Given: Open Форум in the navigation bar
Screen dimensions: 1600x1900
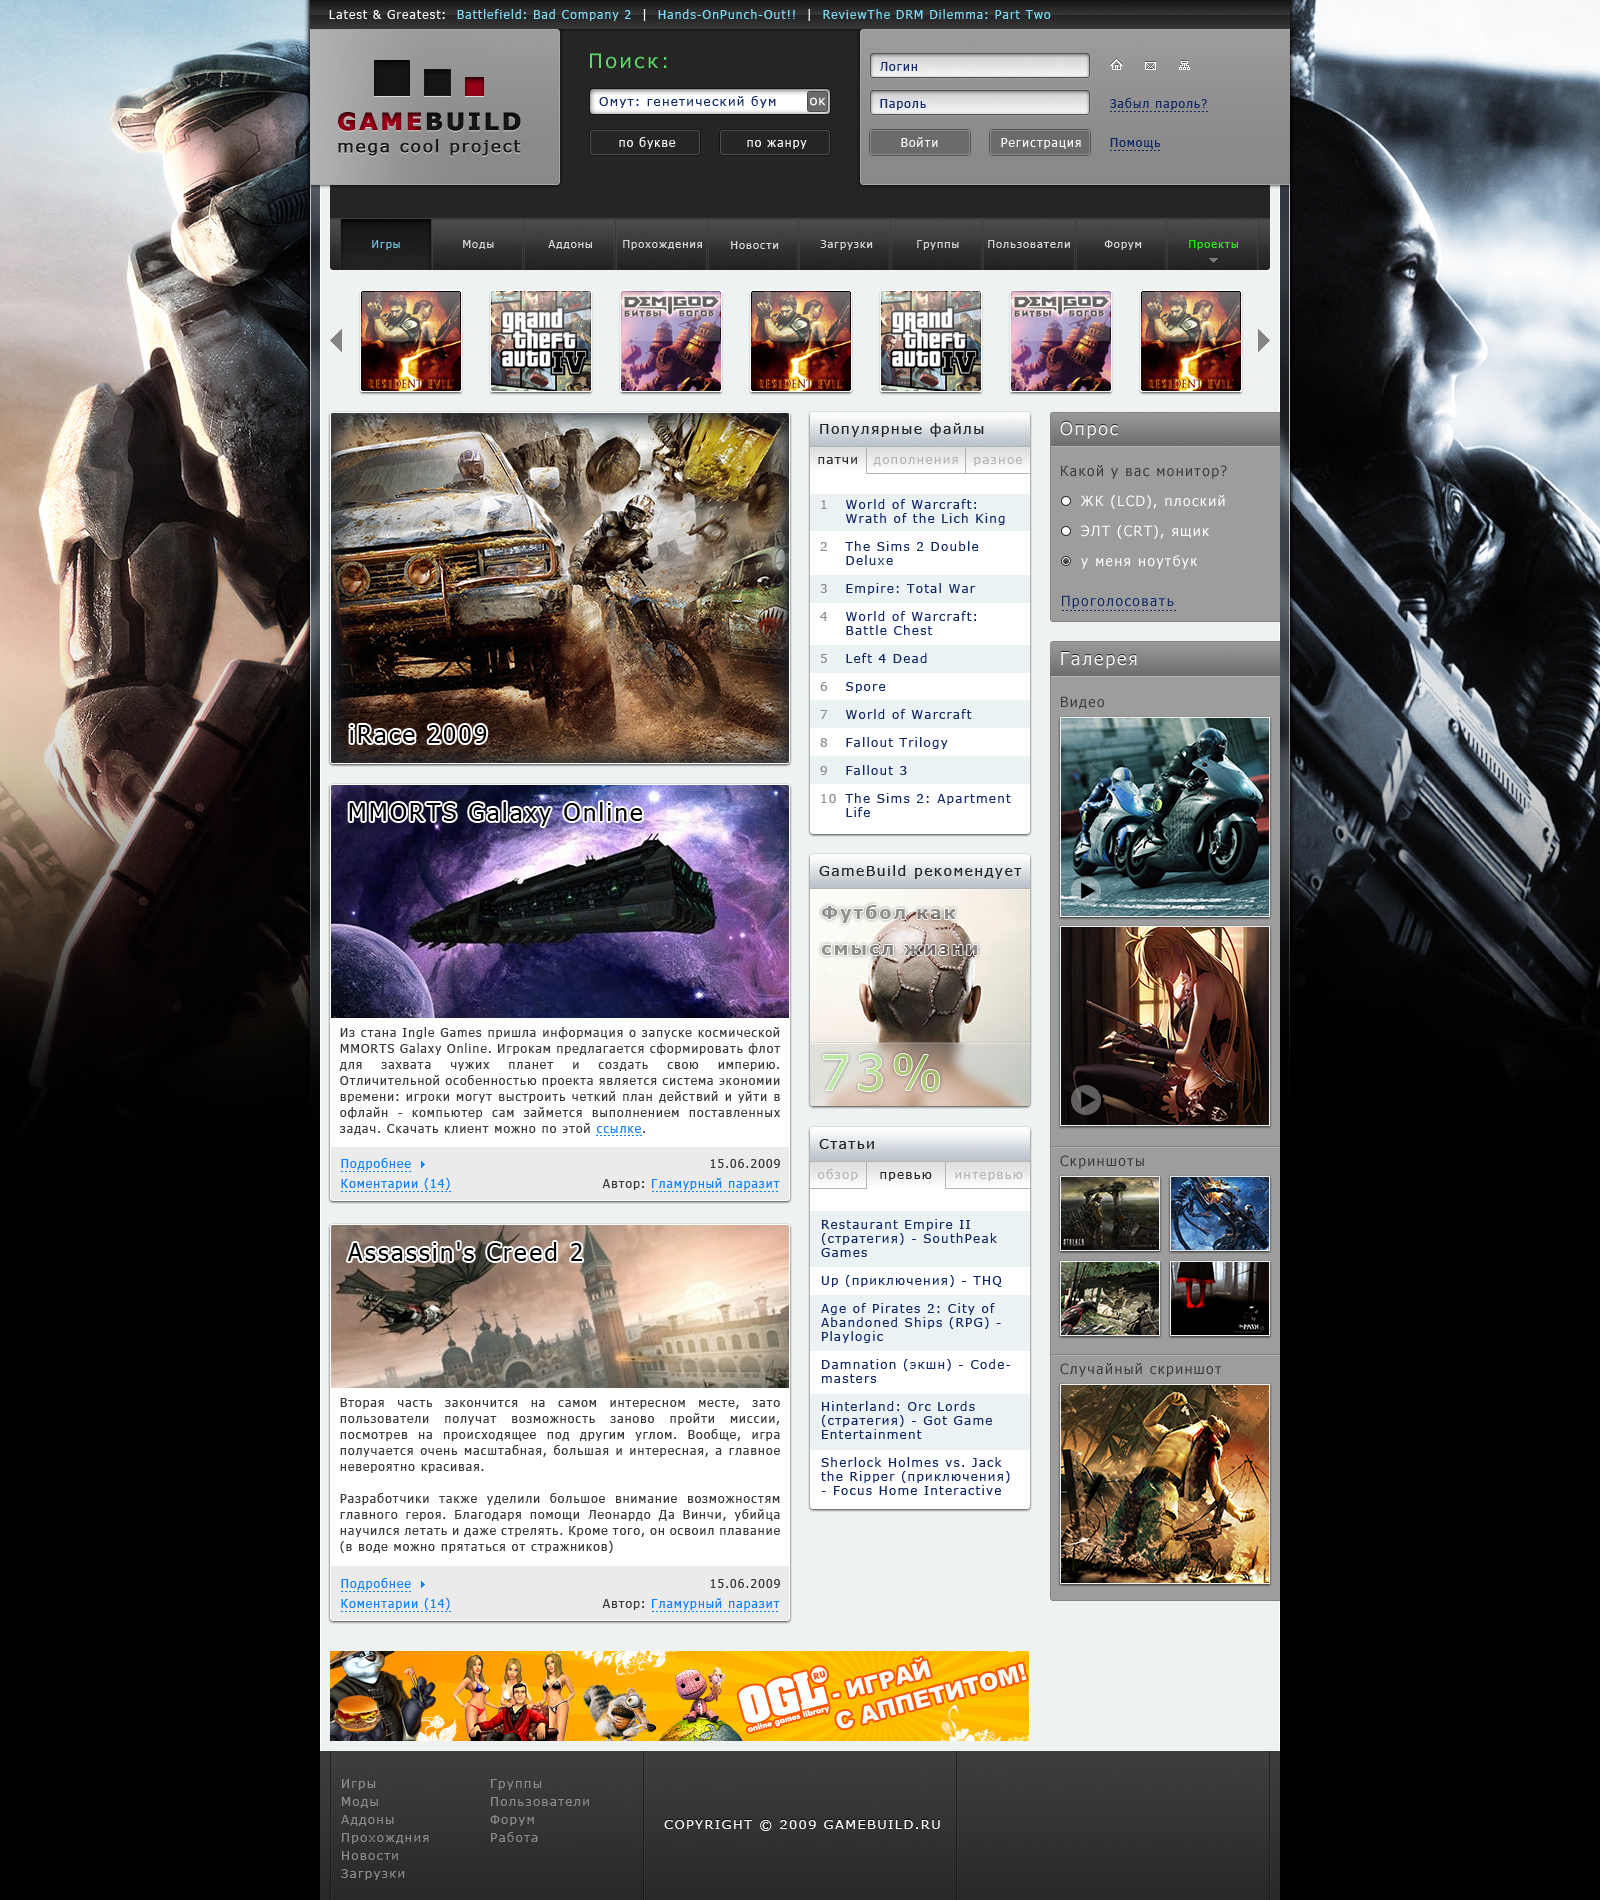Looking at the screenshot, I should [x=1122, y=245].
